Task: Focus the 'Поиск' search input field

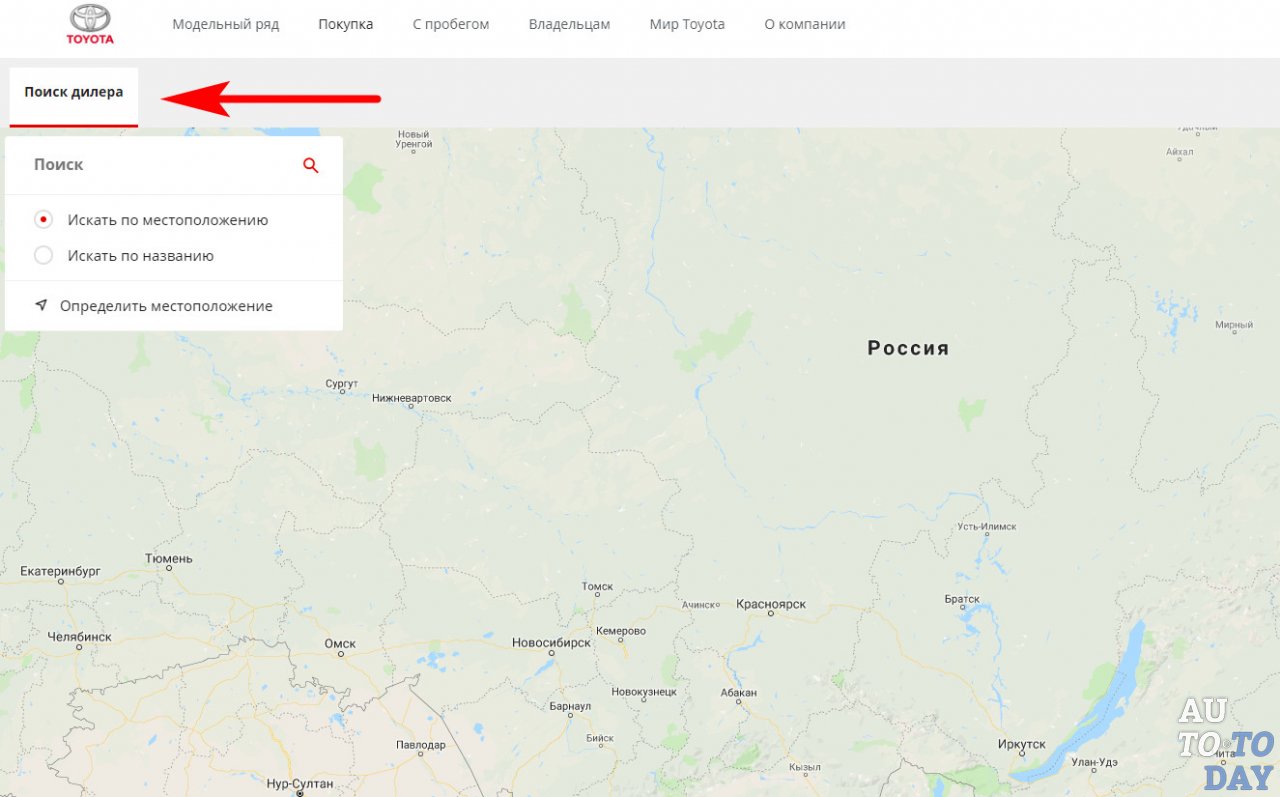Action: click(x=160, y=165)
